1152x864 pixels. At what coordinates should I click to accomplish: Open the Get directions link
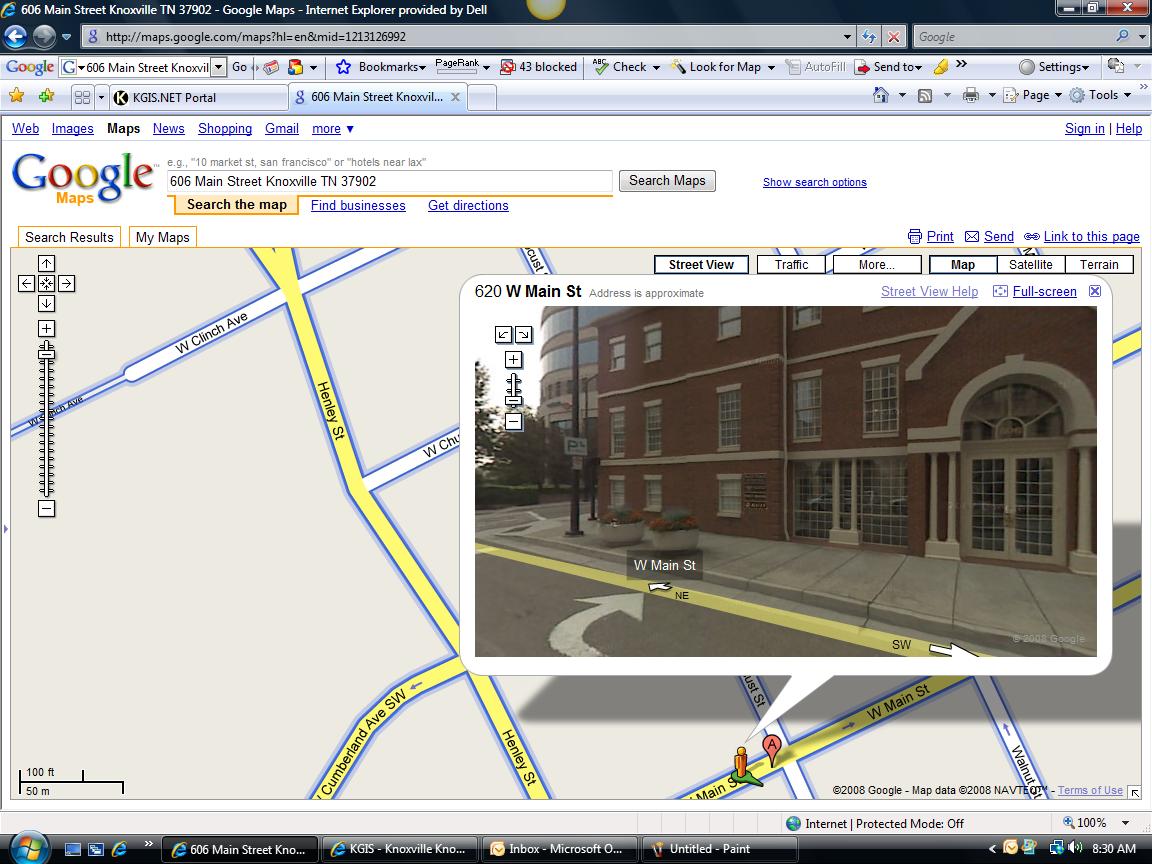coord(468,206)
